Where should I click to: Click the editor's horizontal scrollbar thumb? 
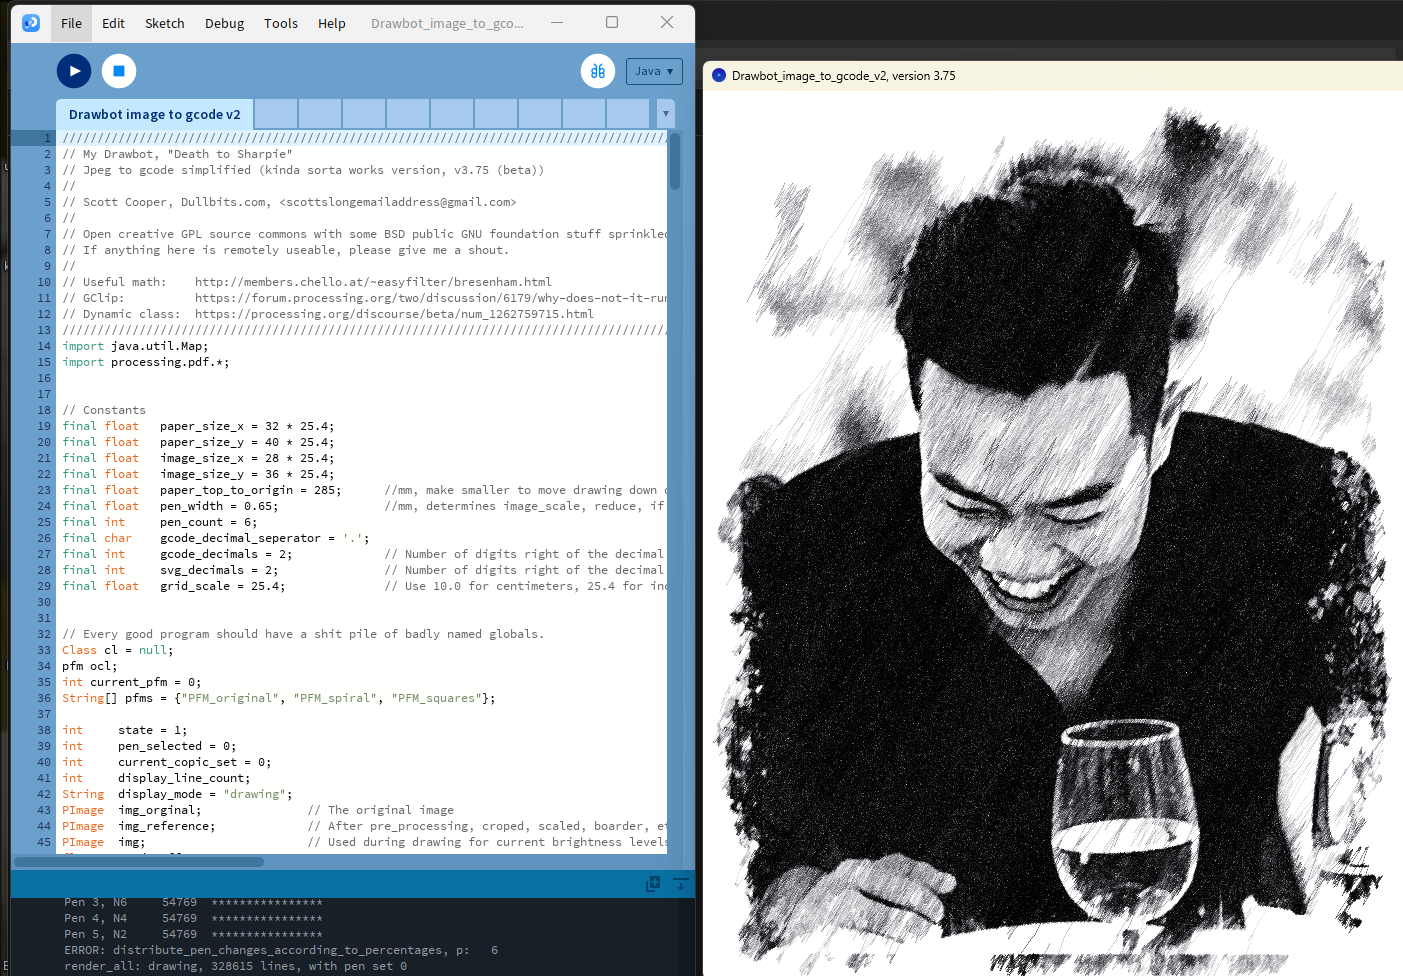coord(140,862)
